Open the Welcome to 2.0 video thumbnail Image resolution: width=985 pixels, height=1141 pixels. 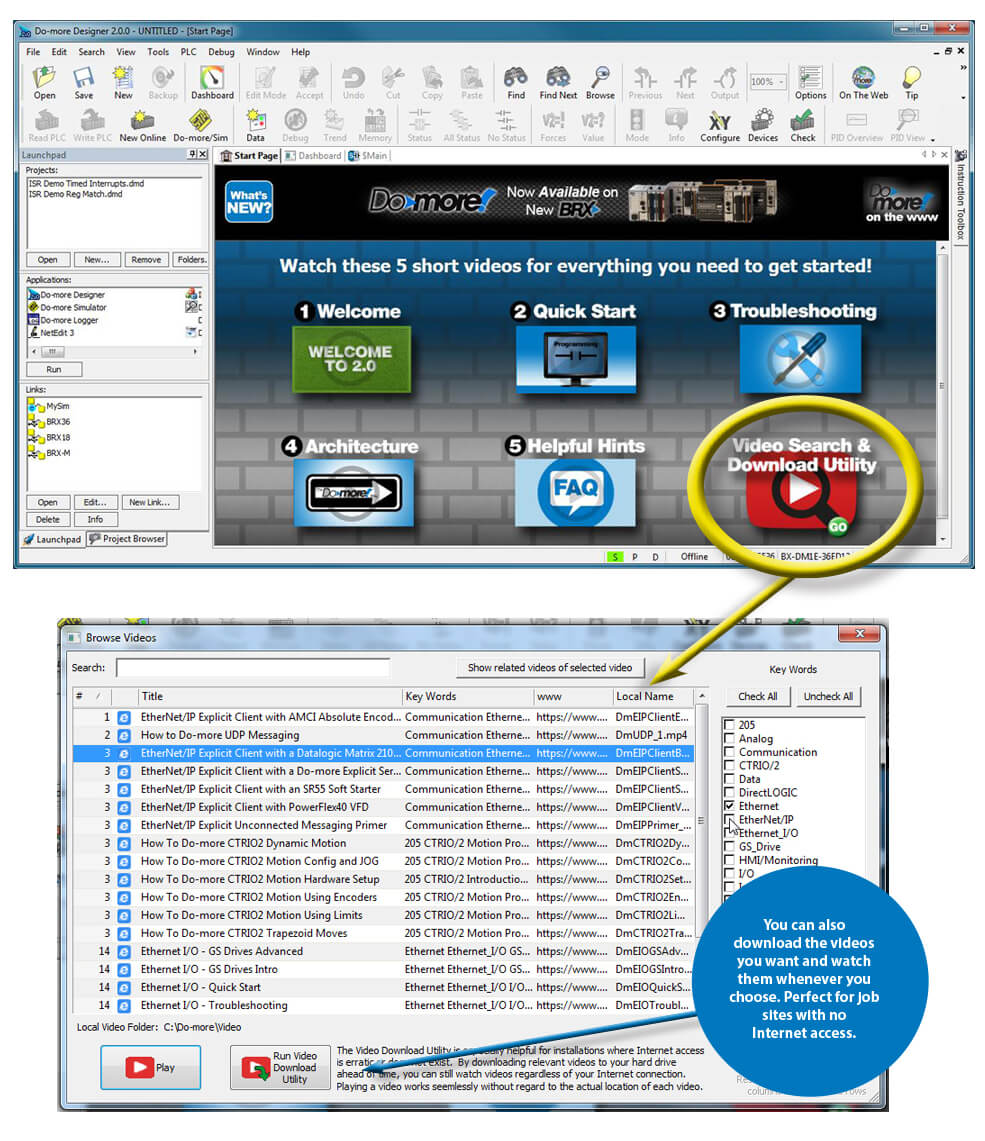(351, 359)
